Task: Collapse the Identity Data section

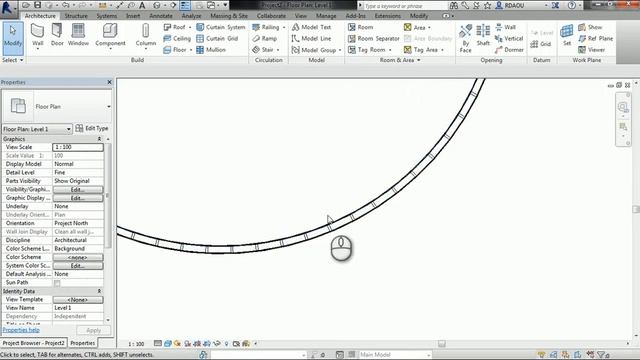Action: tap(99, 291)
